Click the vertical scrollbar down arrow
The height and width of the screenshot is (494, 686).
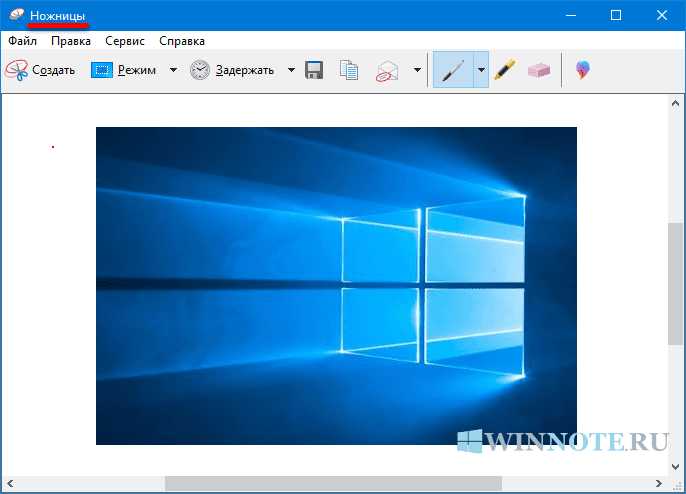[675, 467]
